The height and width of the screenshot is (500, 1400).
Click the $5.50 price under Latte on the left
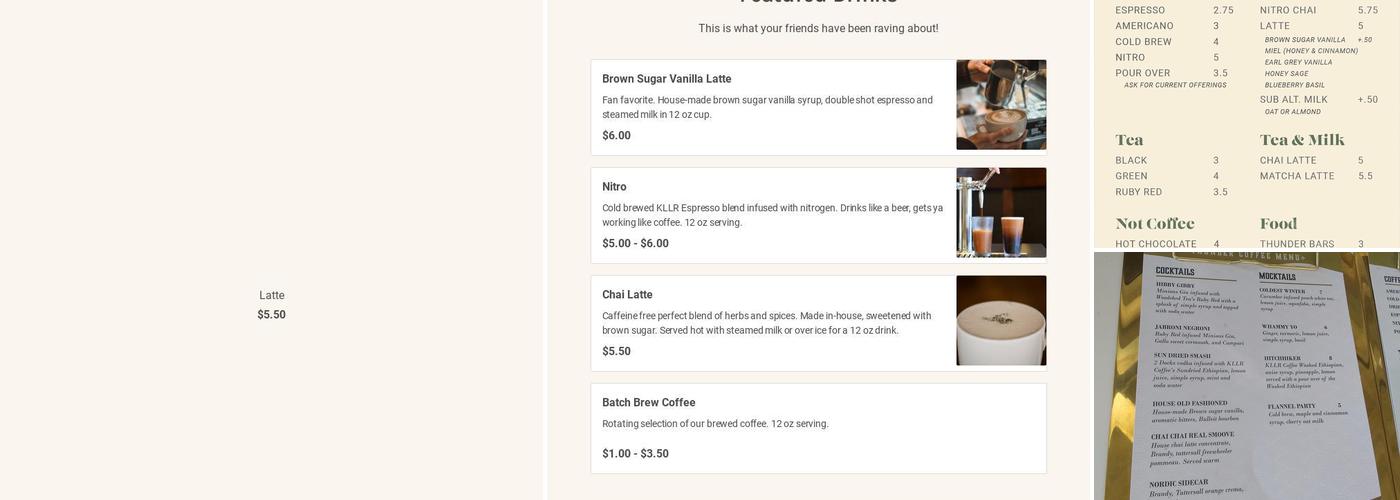pos(272,315)
